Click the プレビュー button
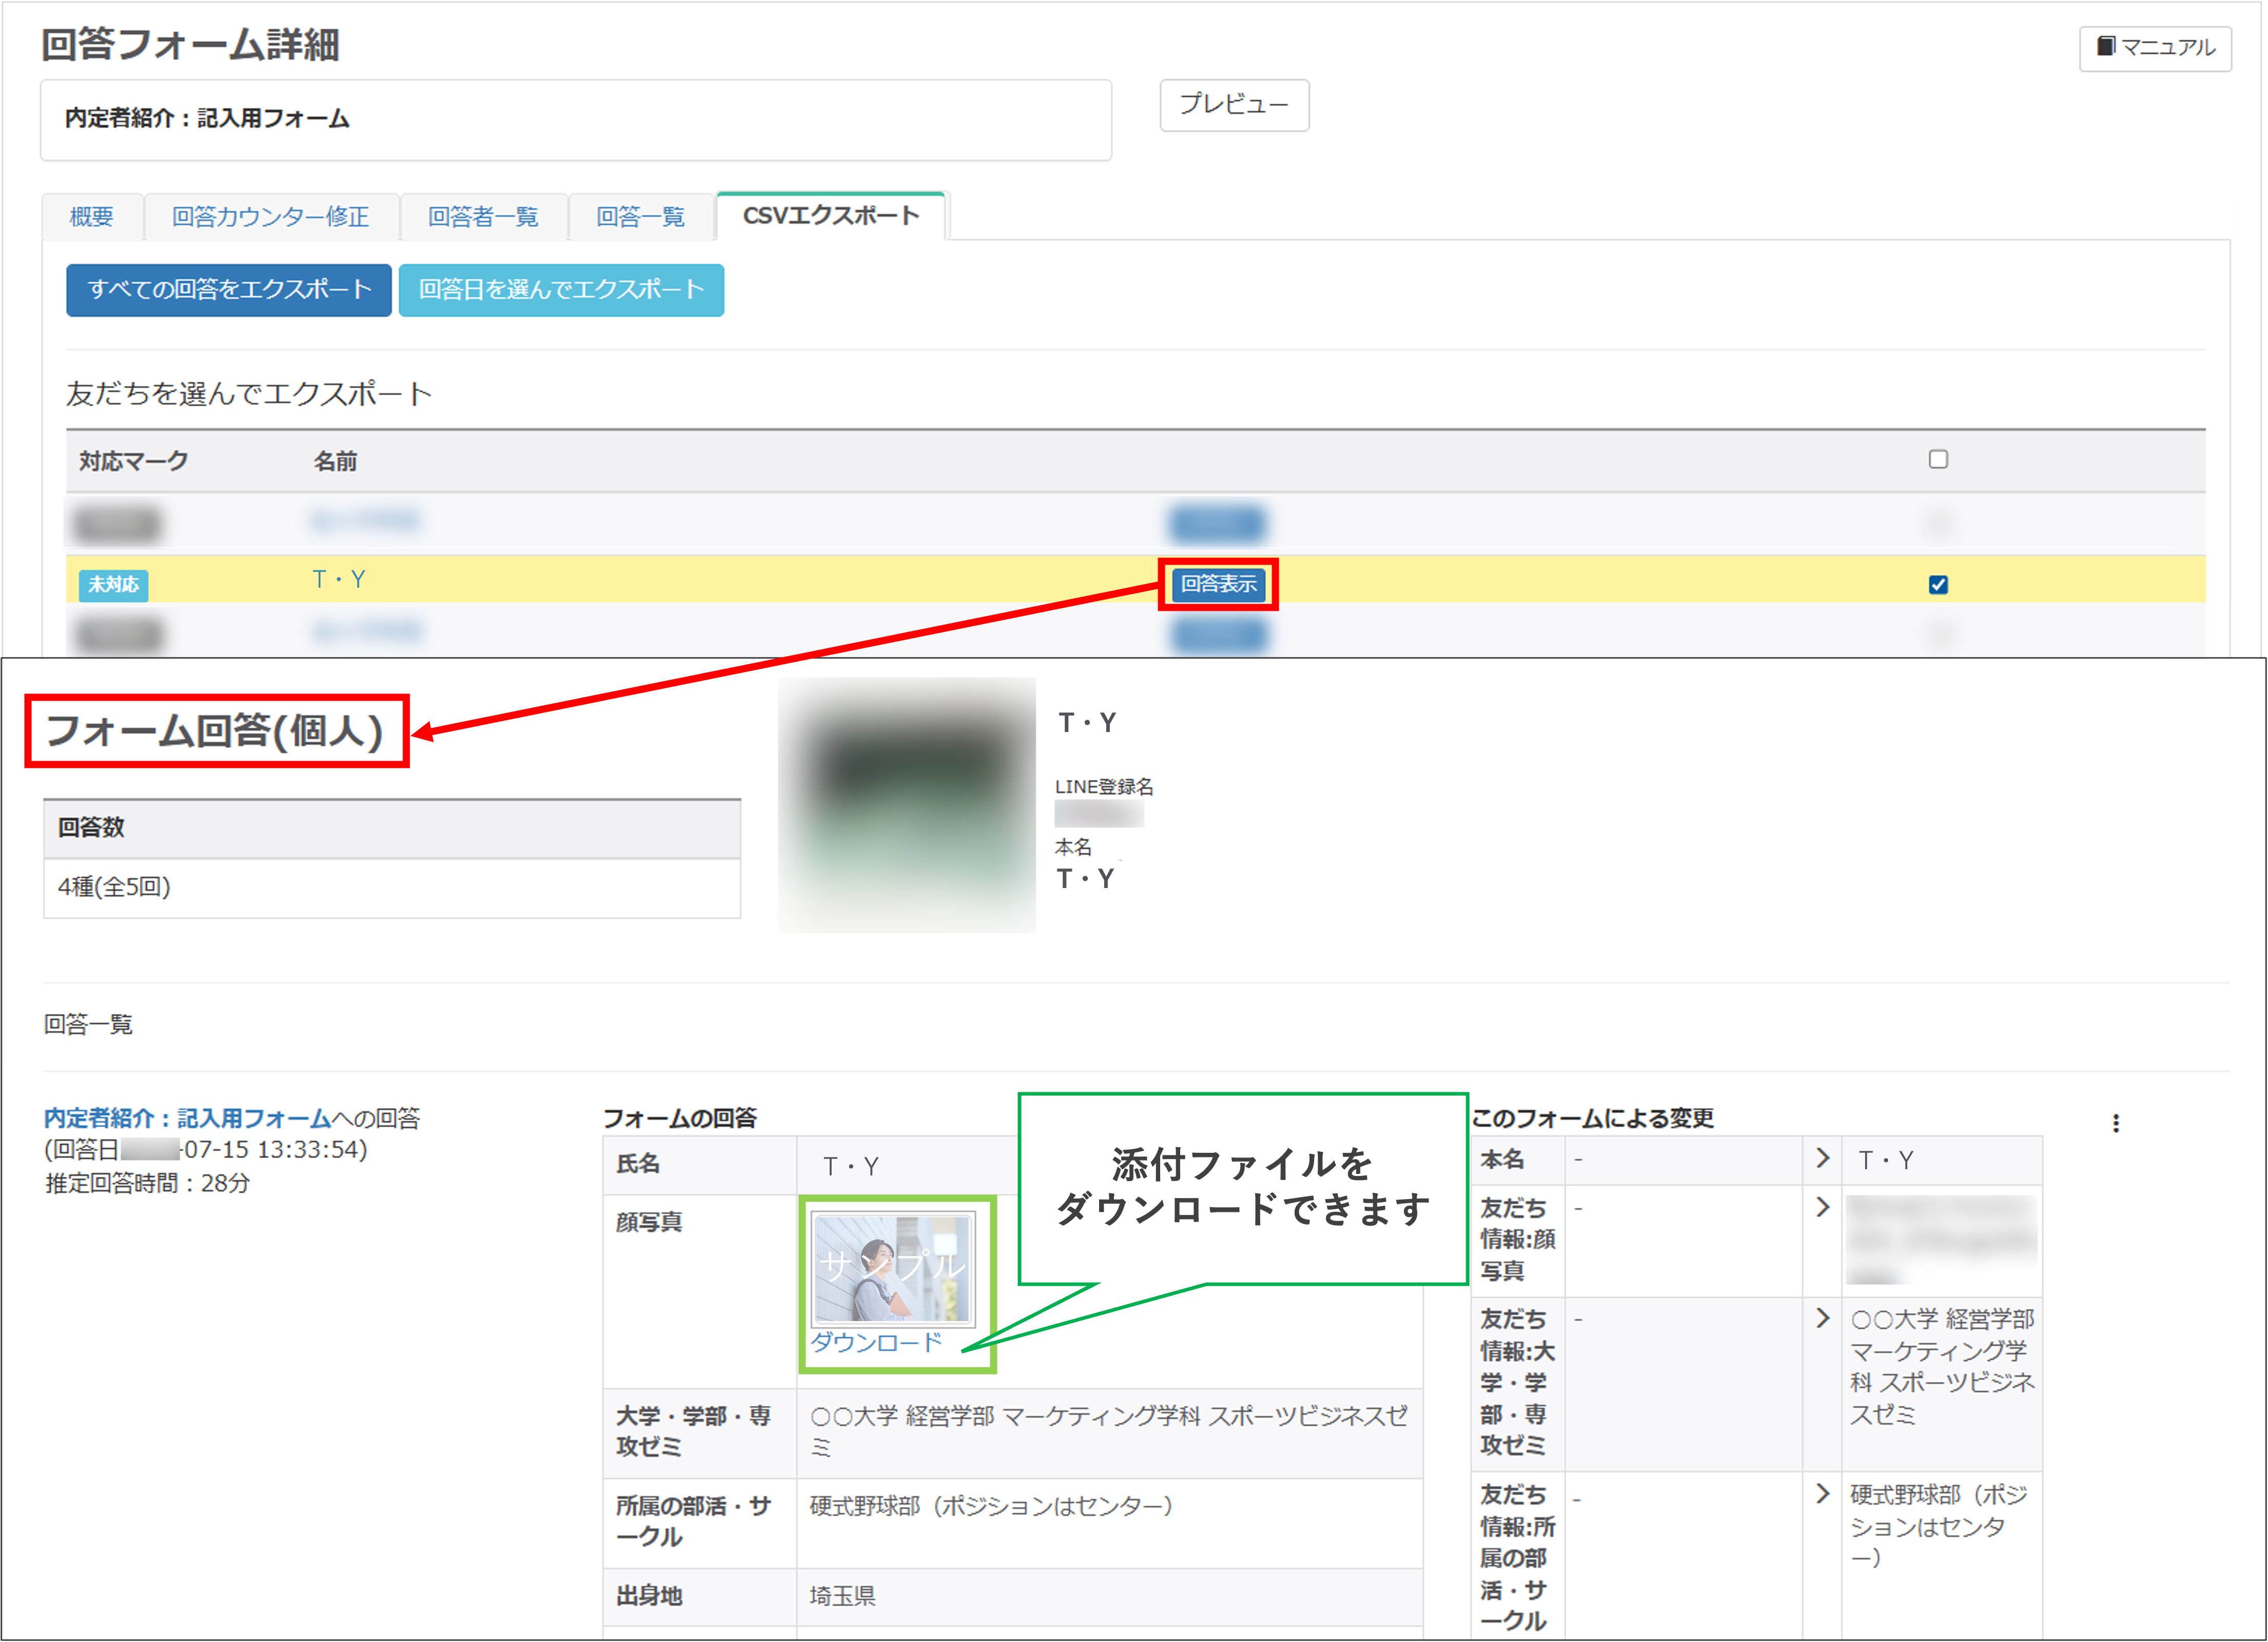 pos(1233,106)
